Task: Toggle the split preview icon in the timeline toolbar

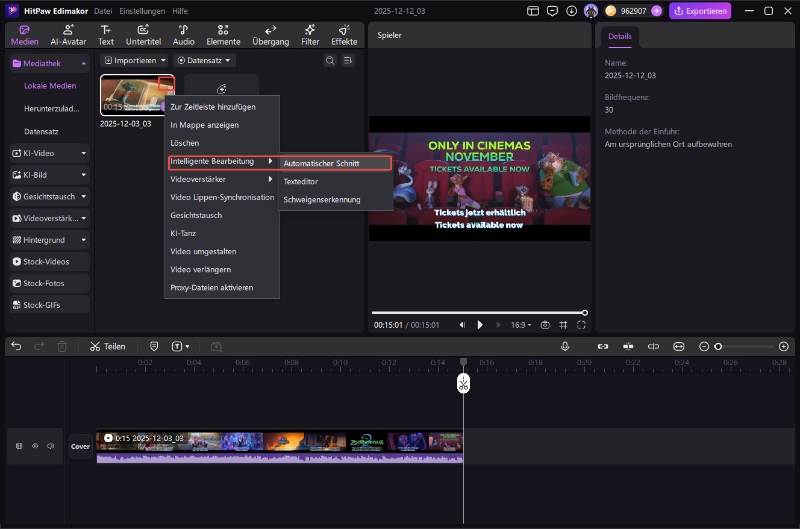Action: pos(653,346)
